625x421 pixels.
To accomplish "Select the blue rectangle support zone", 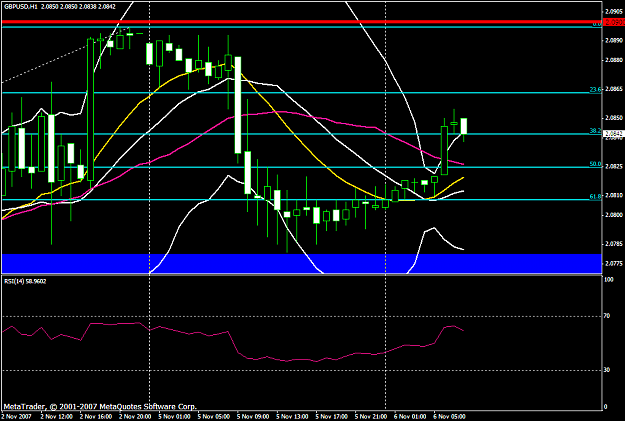I will pos(302,264).
